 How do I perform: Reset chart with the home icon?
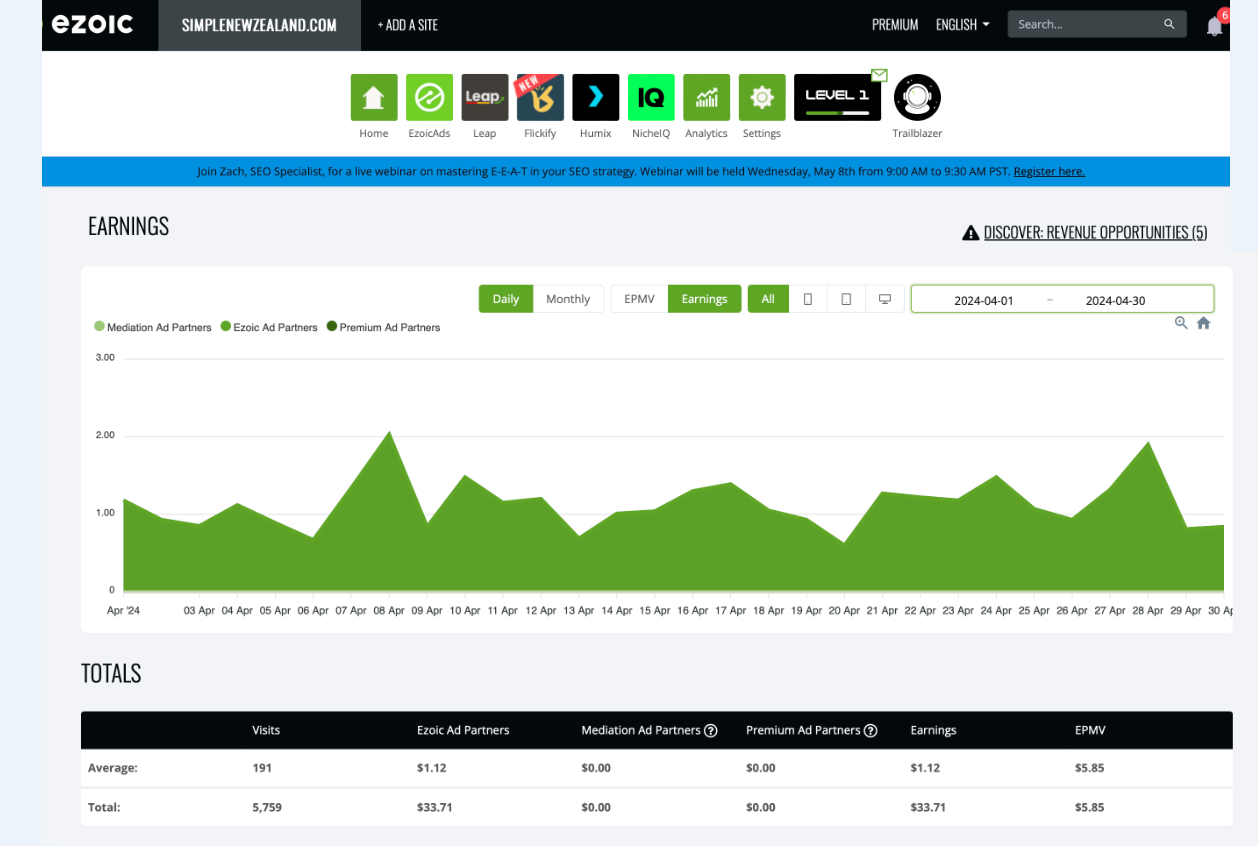pyautogui.click(x=1203, y=323)
